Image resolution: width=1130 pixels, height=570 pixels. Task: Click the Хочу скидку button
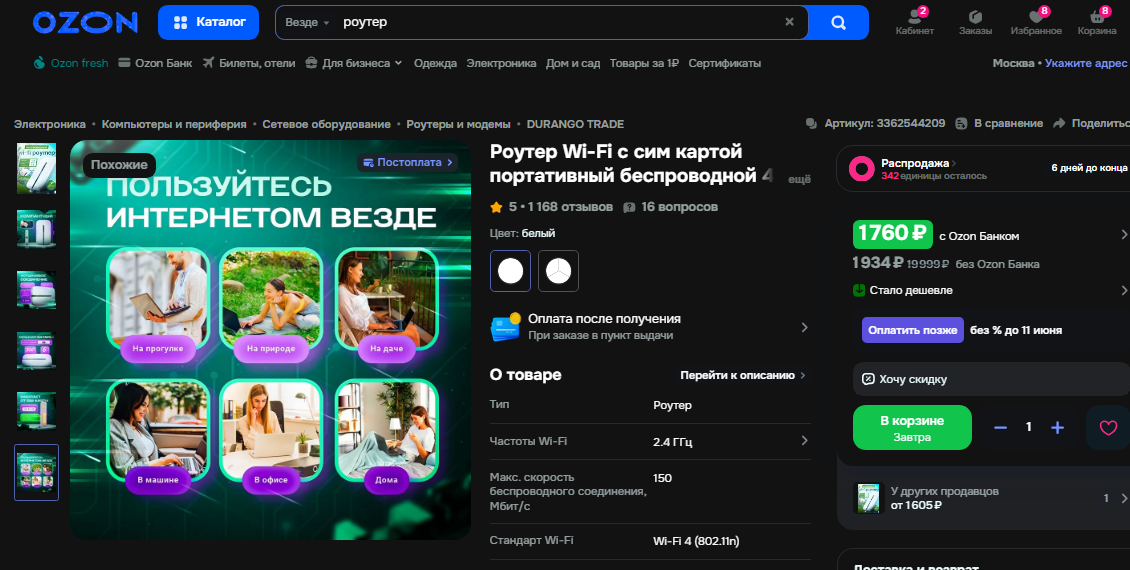(991, 379)
